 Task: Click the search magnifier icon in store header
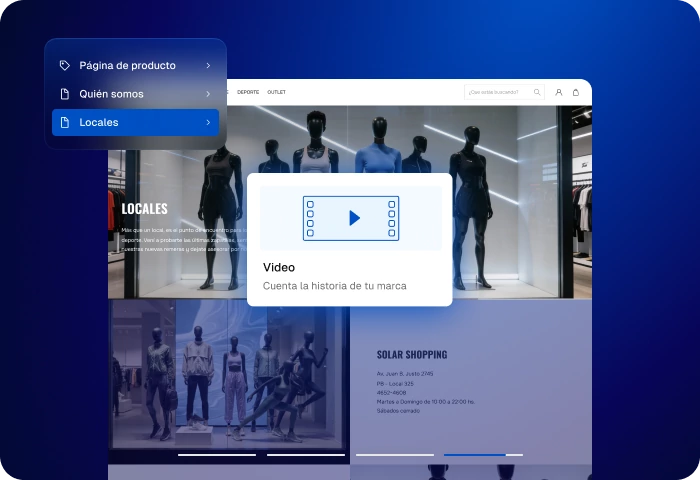pyautogui.click(x=537, y=92)
